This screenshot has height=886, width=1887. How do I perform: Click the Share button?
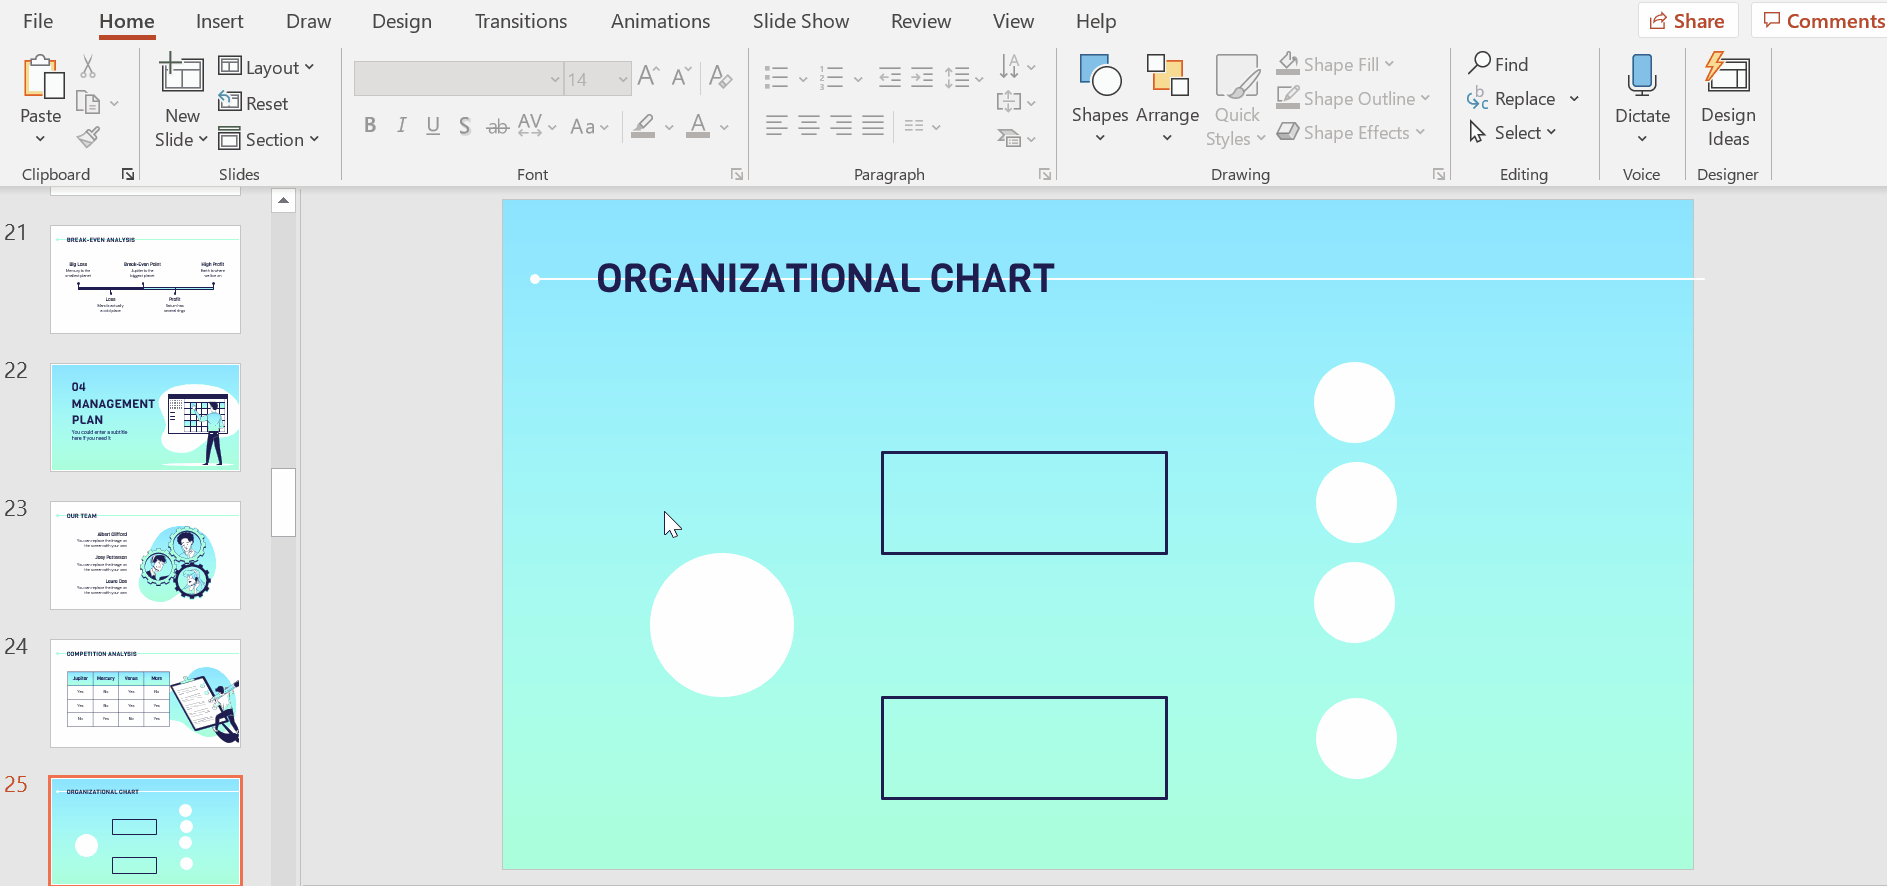[x=1687, y=21]
